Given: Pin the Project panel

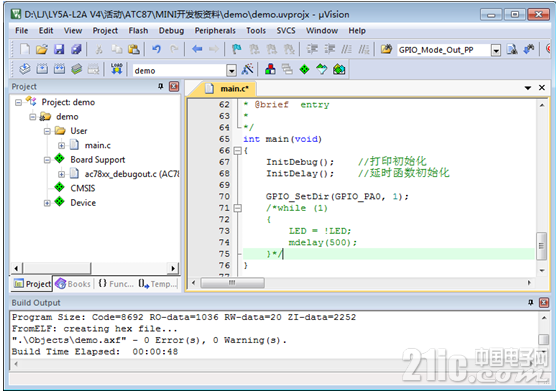Looking at the screenshot, I should 161,86.
